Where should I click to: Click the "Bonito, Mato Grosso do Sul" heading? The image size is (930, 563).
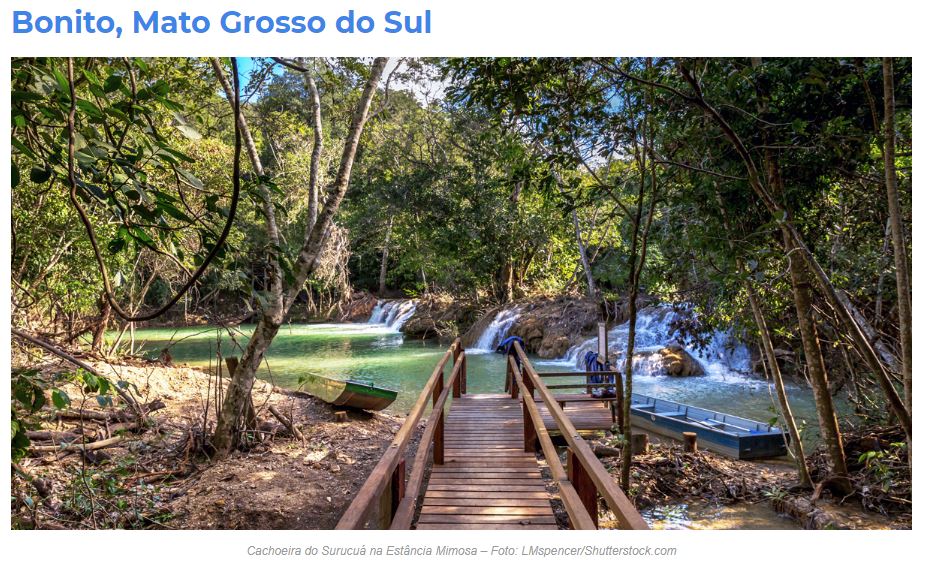coord(221,23)
